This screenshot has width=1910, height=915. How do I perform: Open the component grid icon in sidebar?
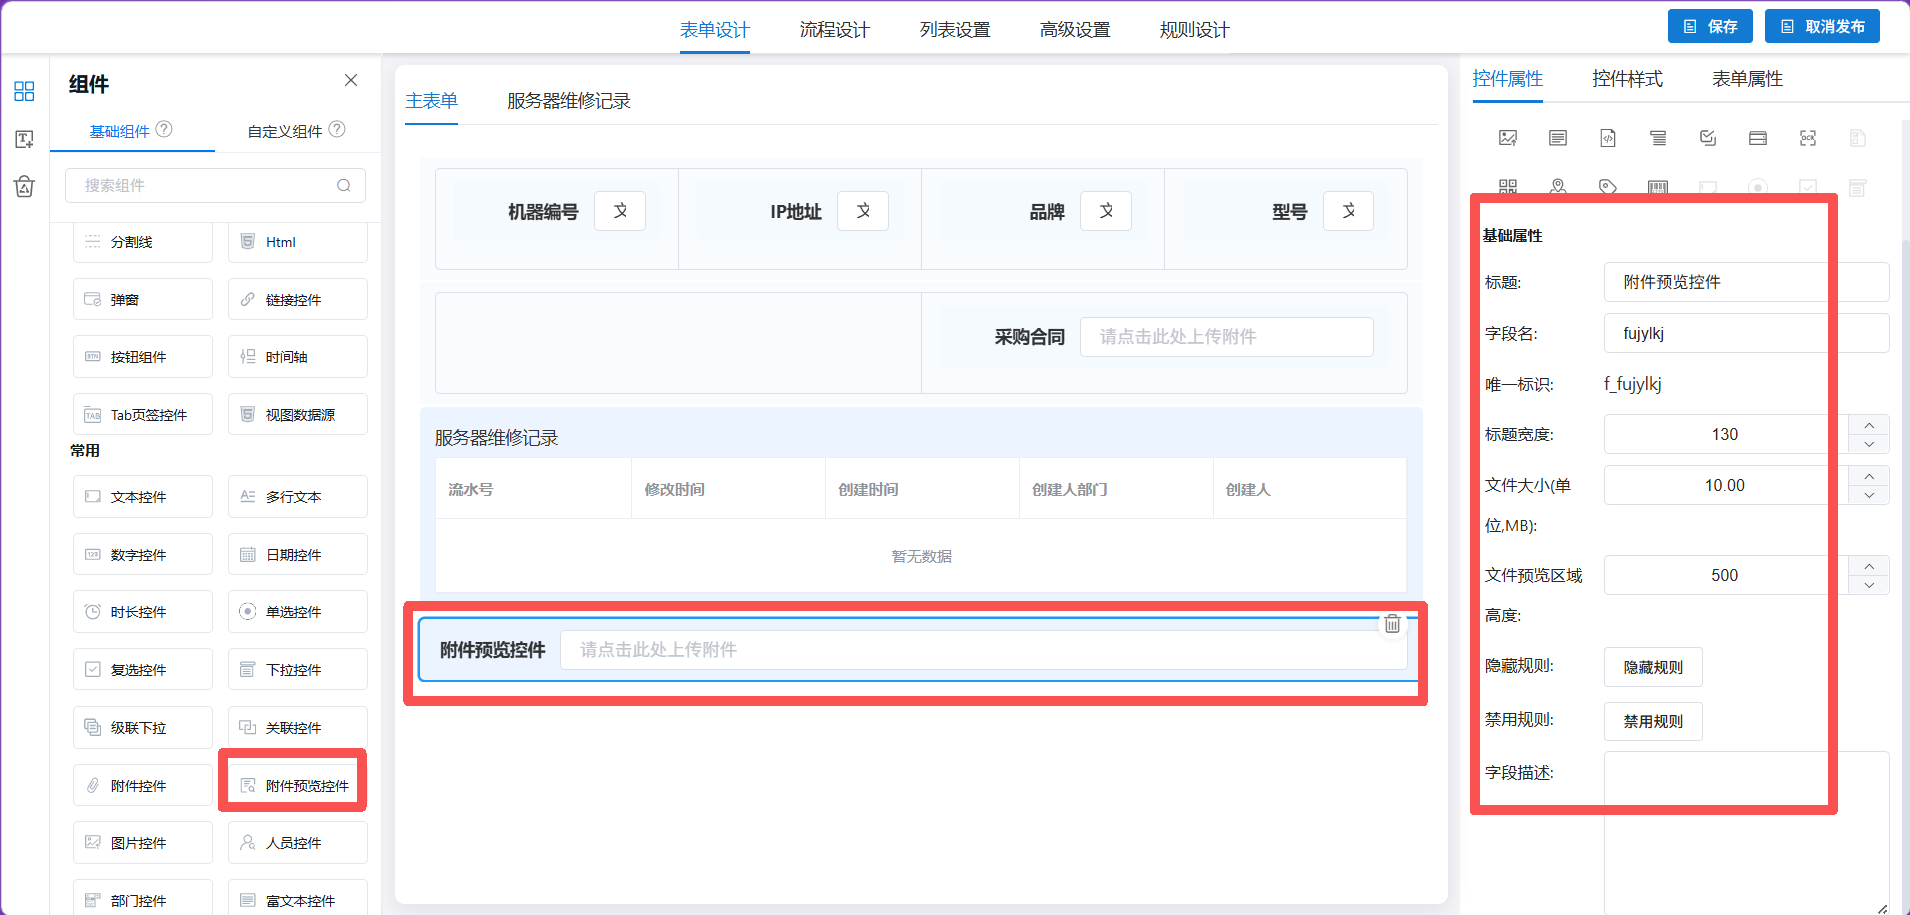coord(24,92)
